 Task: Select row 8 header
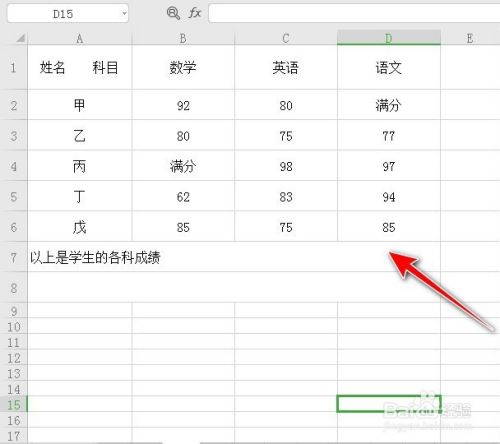pos(14,288)
